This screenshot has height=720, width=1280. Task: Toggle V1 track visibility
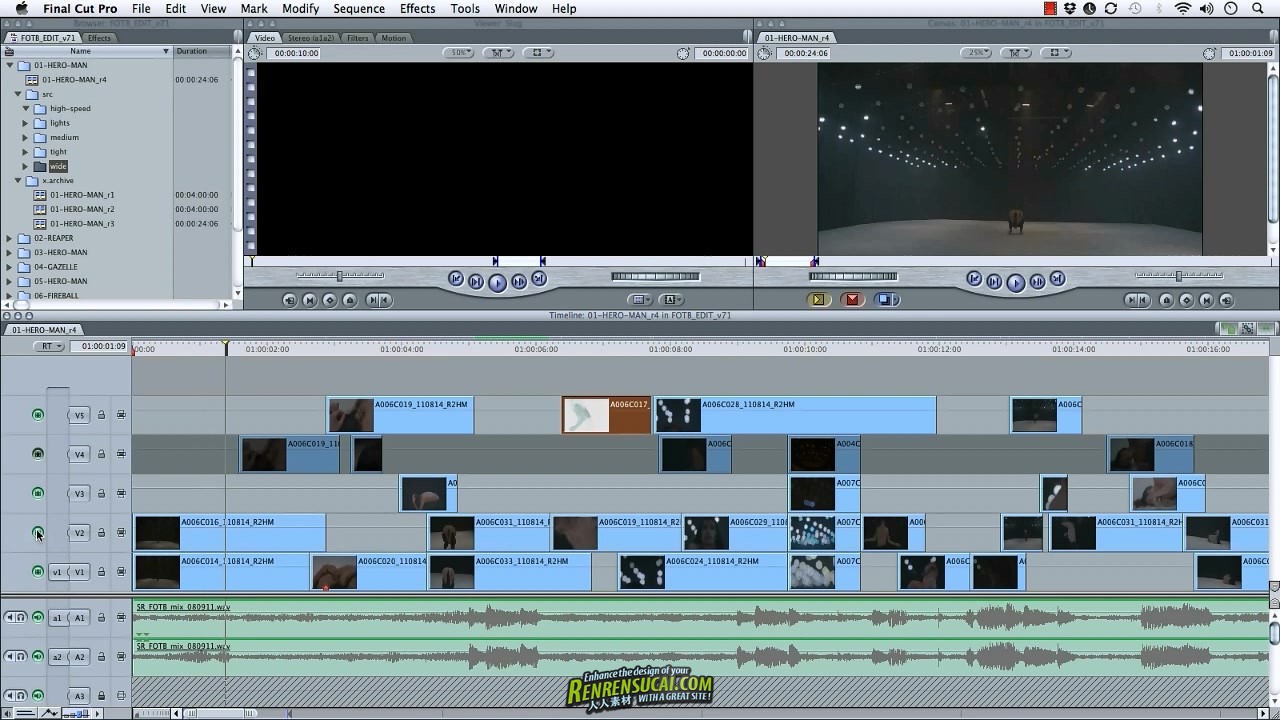coord(38,571)
